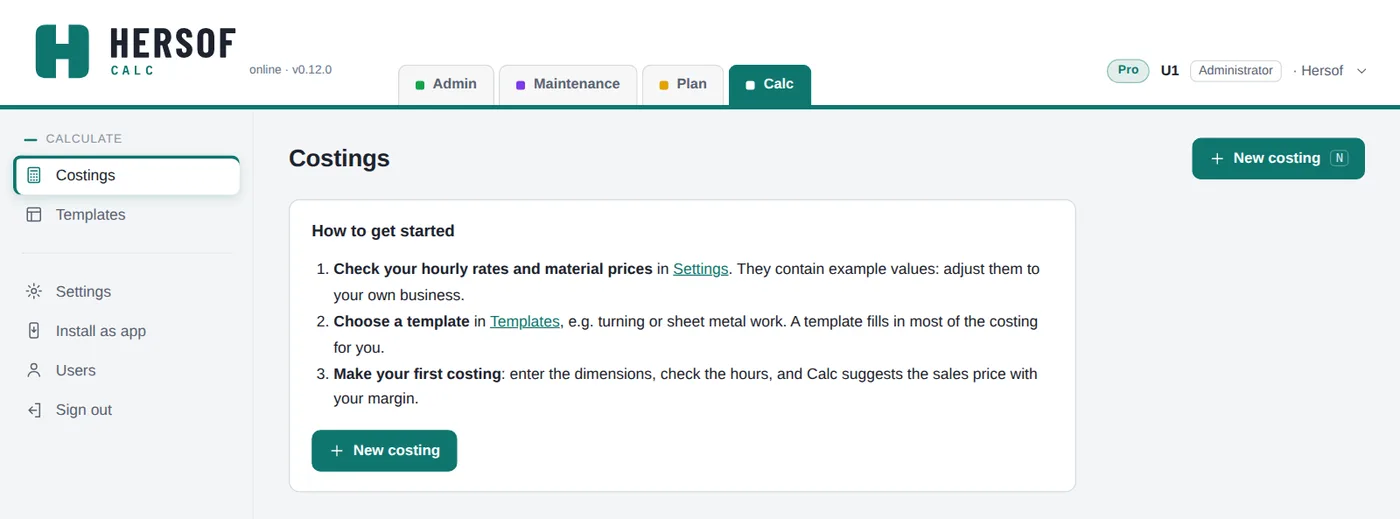1400x519 pixels.
Task: Click the Administrator role badge
Action: tap(1235, 71)
